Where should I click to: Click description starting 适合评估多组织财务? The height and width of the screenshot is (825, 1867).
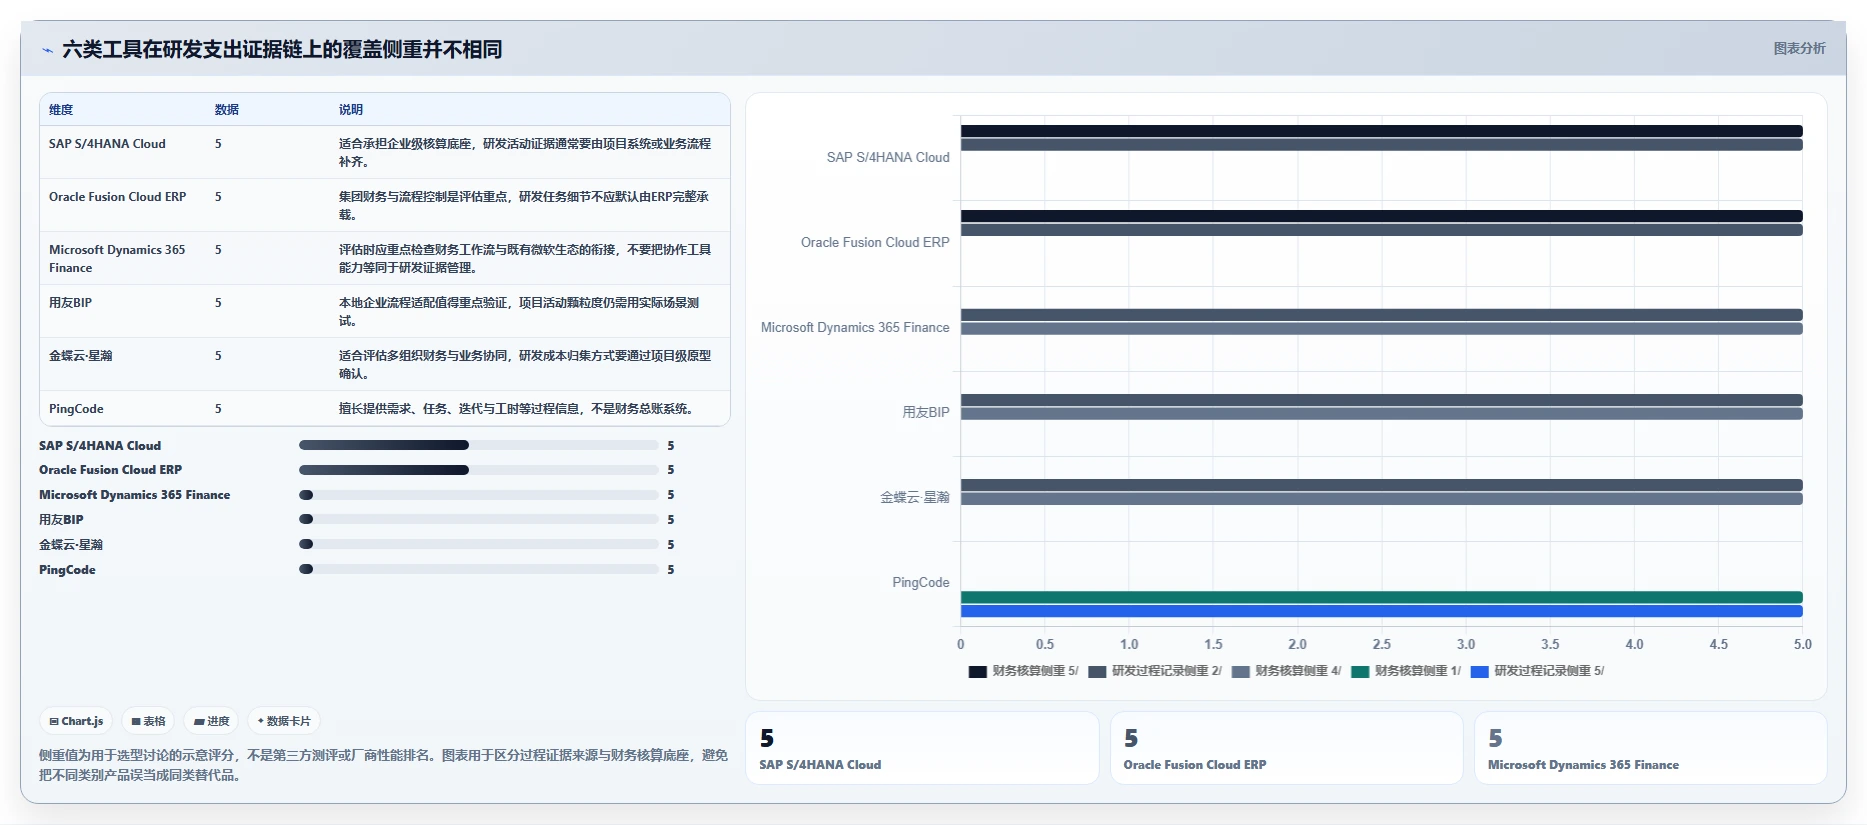coord(525,365)
